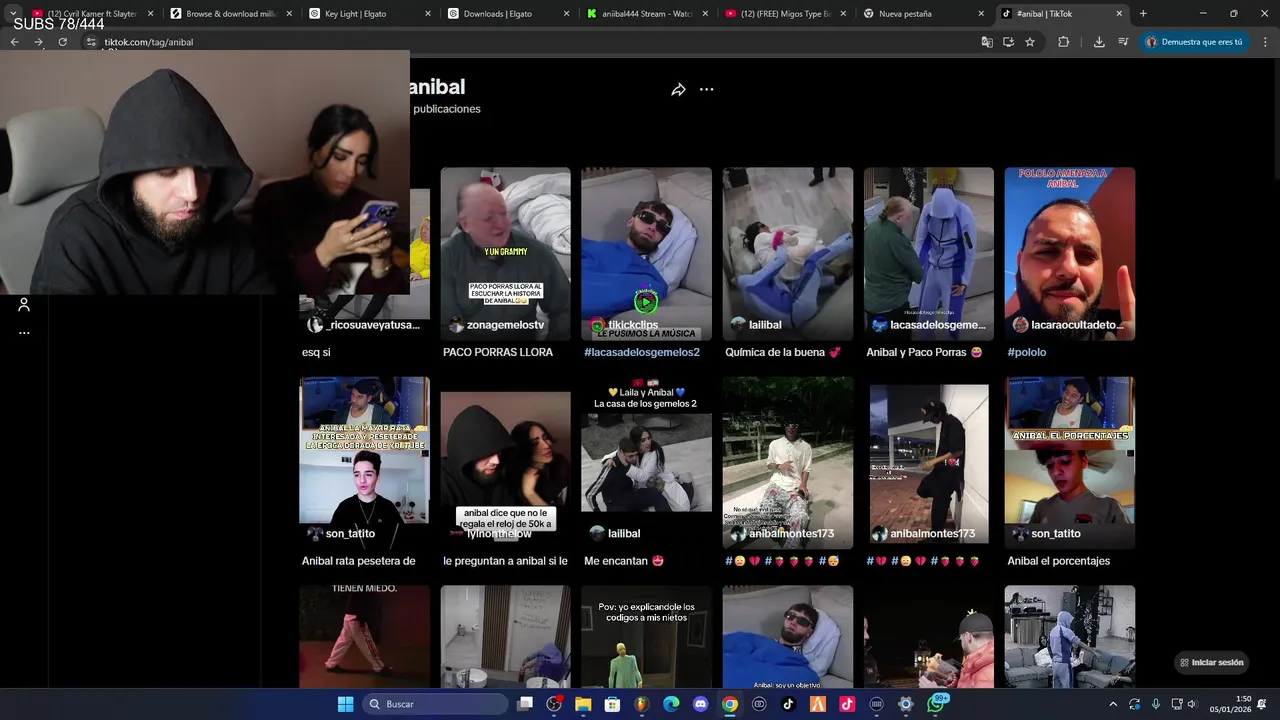This screenshot has width=1280, height=720.
Task: Click the #lacasadelosgemelos2 hashtag caption link
Action: tap(642, 352)
